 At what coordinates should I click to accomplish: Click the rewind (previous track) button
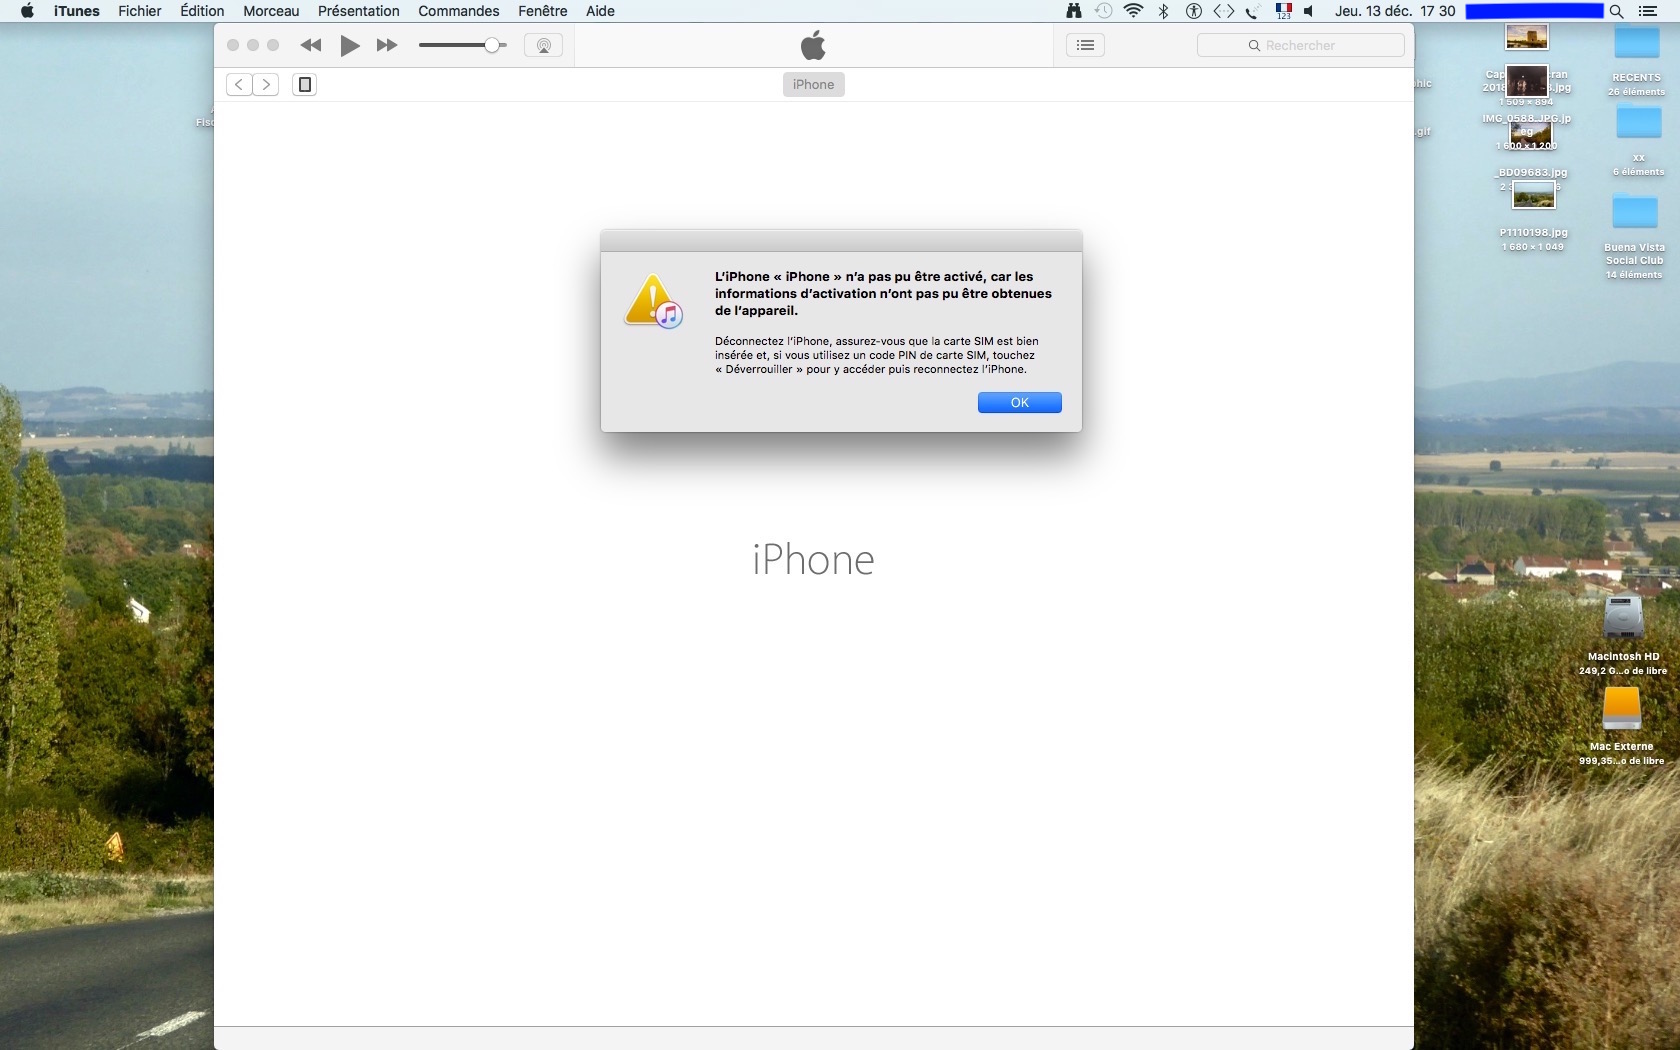(311, 45)
